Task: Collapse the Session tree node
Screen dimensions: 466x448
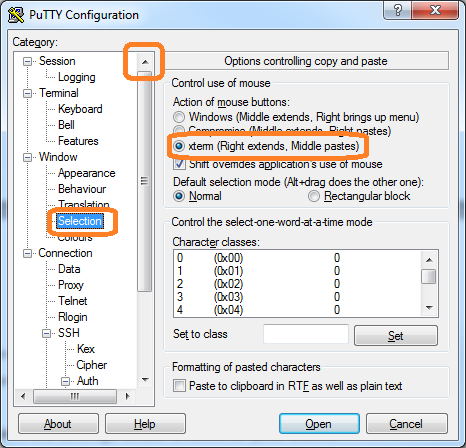Action: [27, 61]
